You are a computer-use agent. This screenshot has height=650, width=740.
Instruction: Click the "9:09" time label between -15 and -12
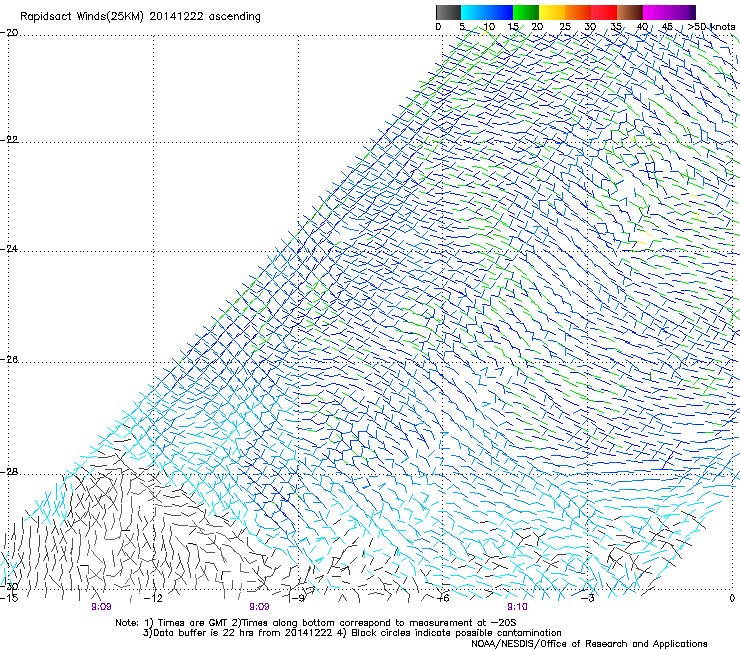click(101, 607)
